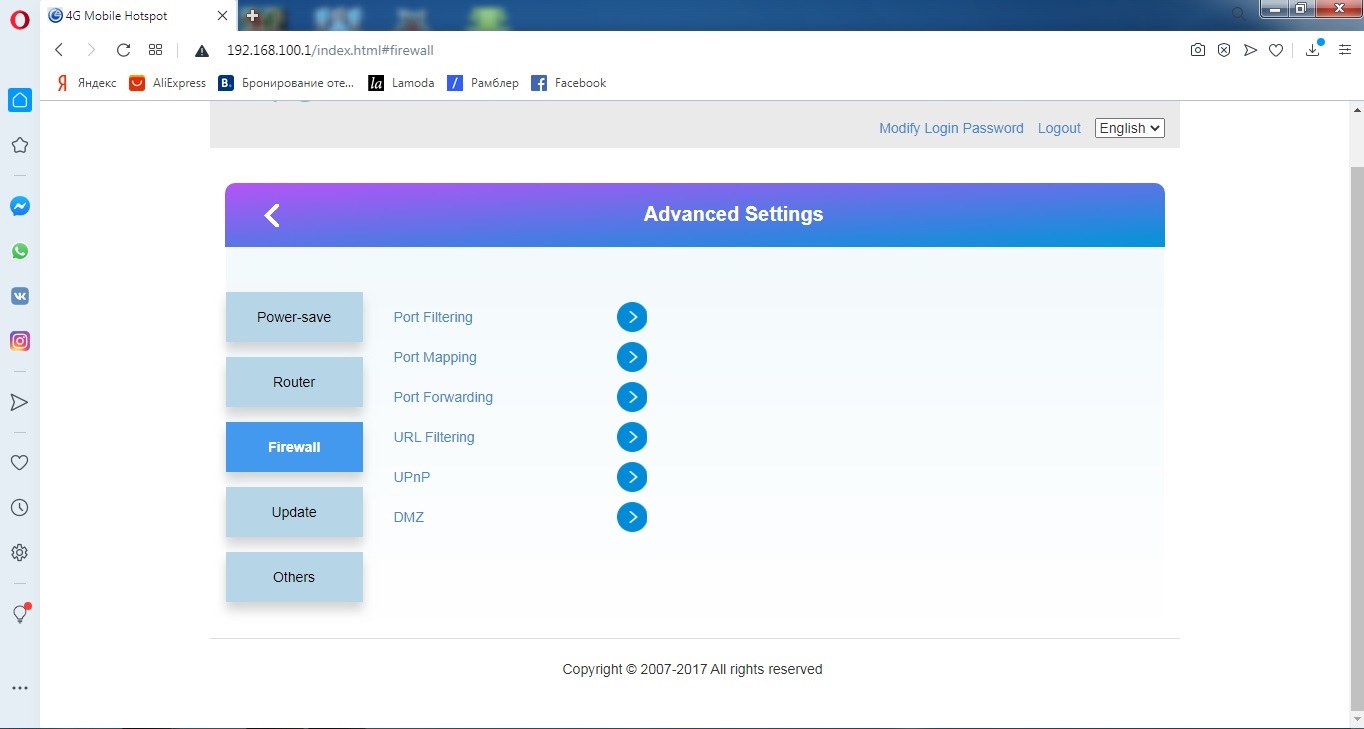
Task: Open the Update section tab
Action: pos(294,512)
